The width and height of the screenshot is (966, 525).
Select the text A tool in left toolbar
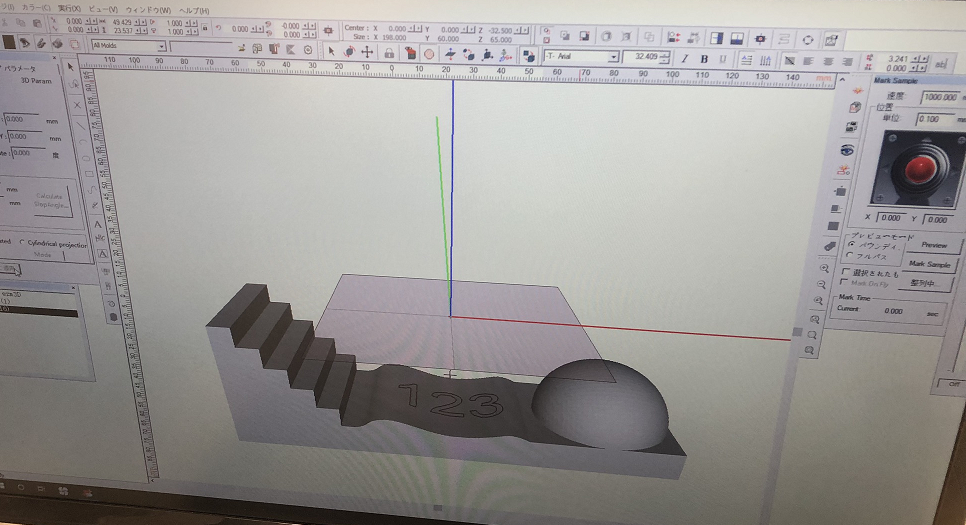point(97,224)
